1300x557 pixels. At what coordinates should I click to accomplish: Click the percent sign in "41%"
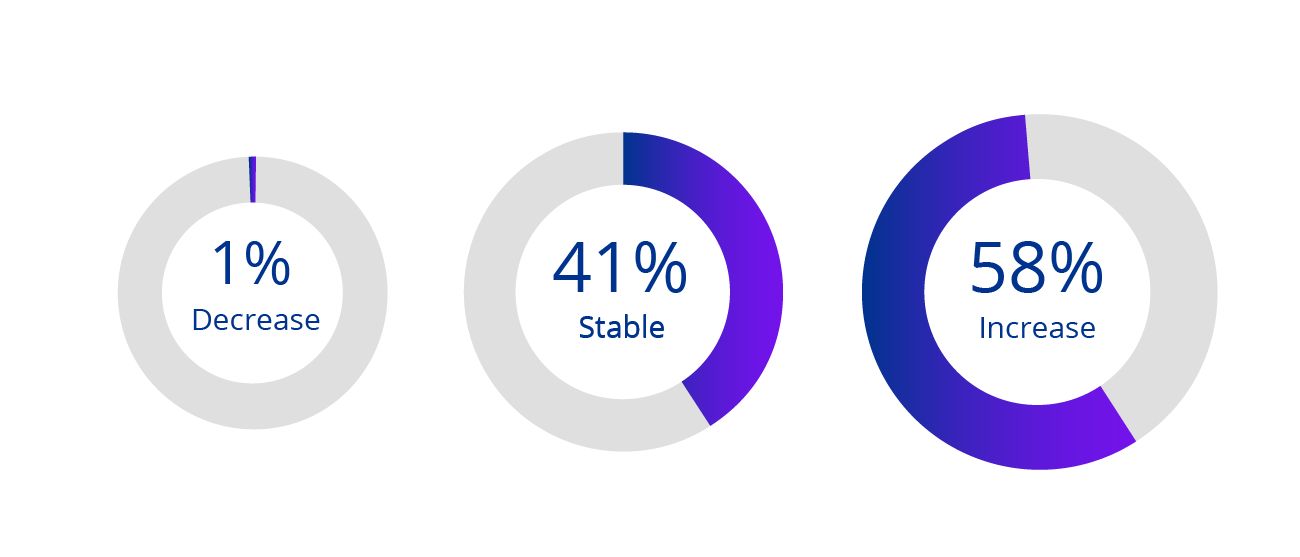coord(659,270)
